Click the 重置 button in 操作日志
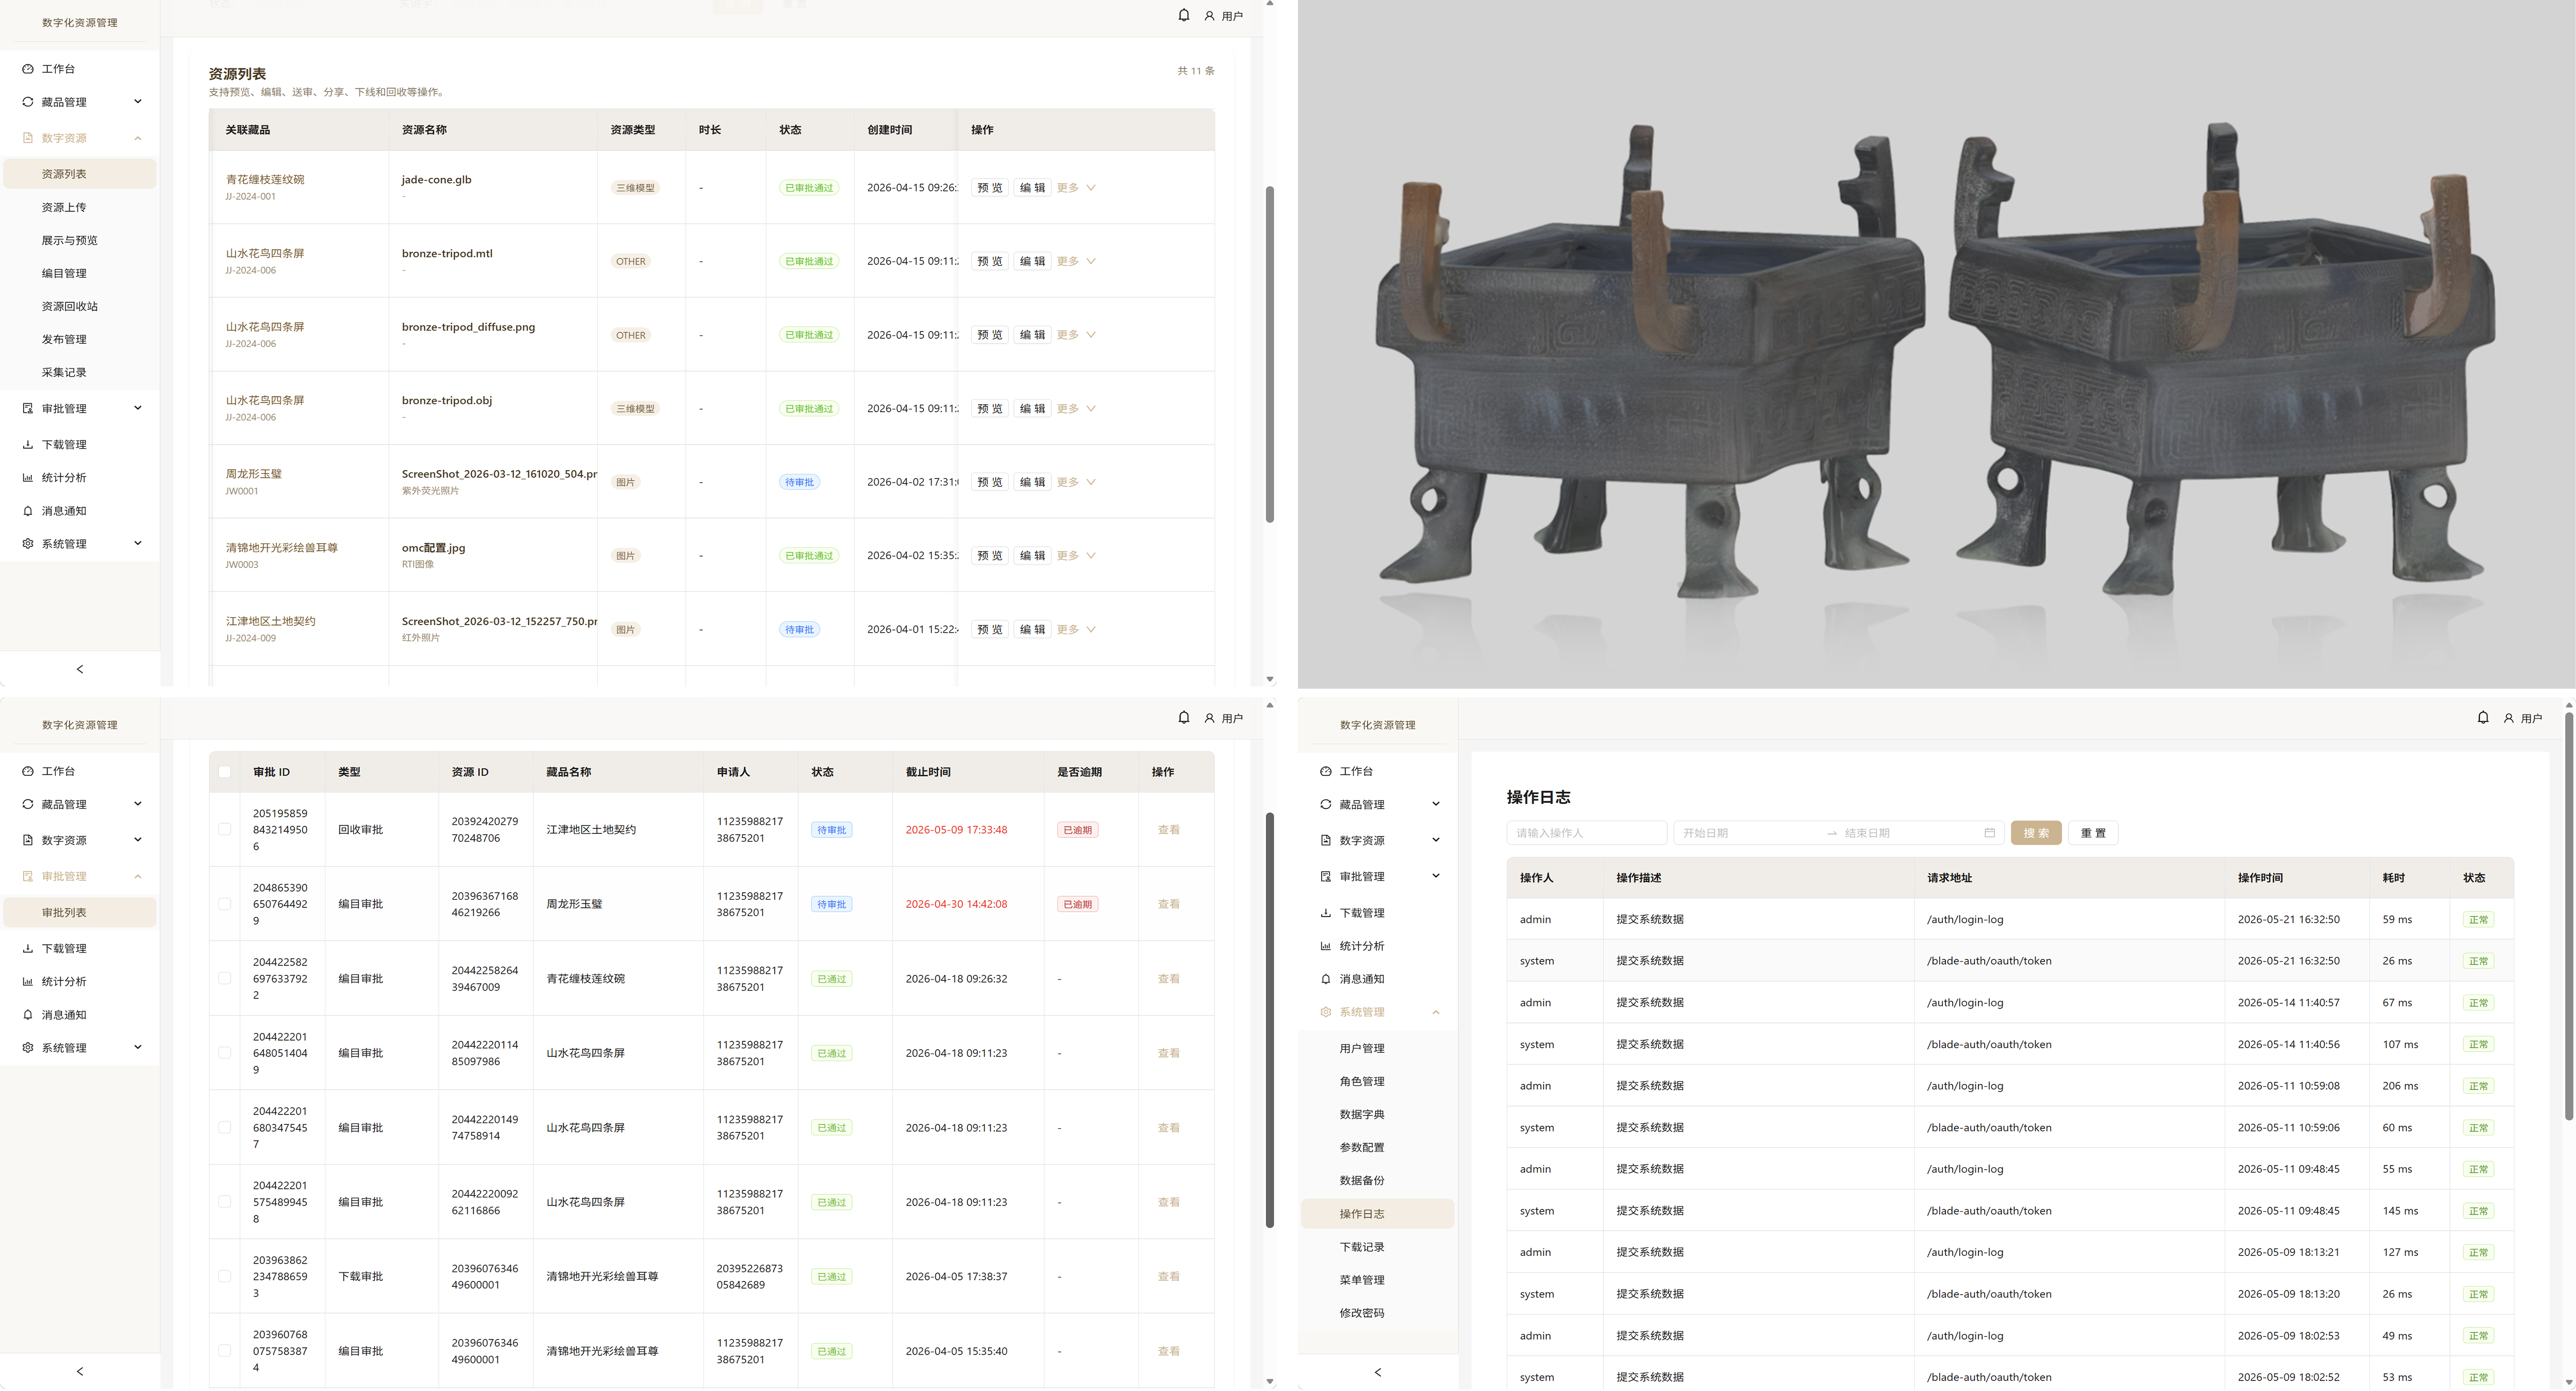Screen dimensions: 2576x1391 pyautogui.click(x=2093, y=833)
